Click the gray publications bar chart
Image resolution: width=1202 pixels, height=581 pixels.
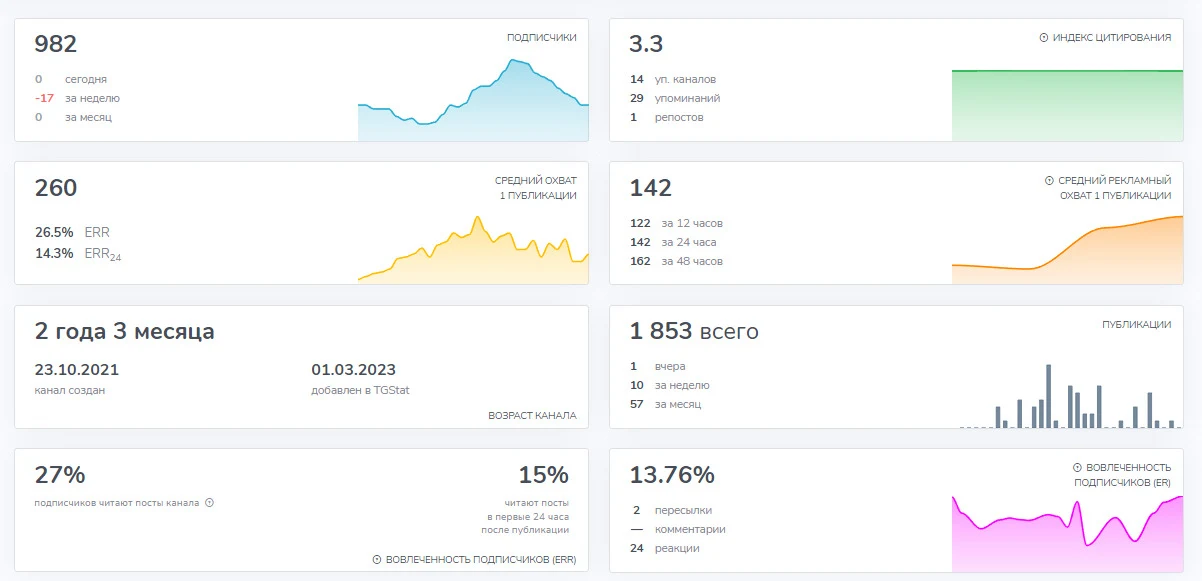(1067, 396)
